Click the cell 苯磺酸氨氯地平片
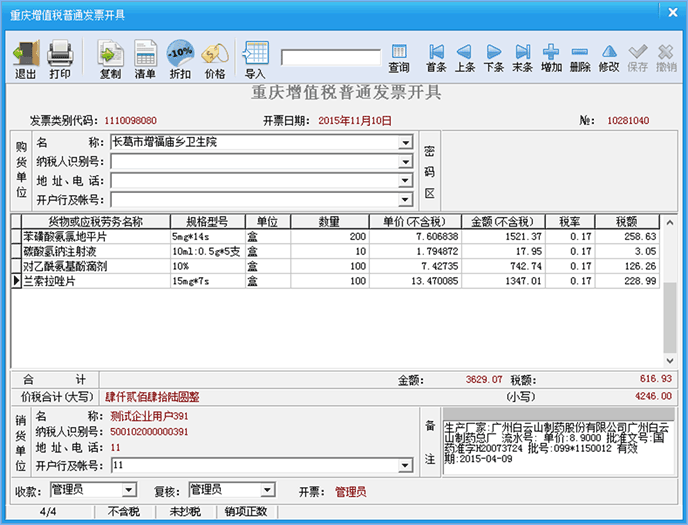Screen dimensions: 688x525 [x=96, y=237]
